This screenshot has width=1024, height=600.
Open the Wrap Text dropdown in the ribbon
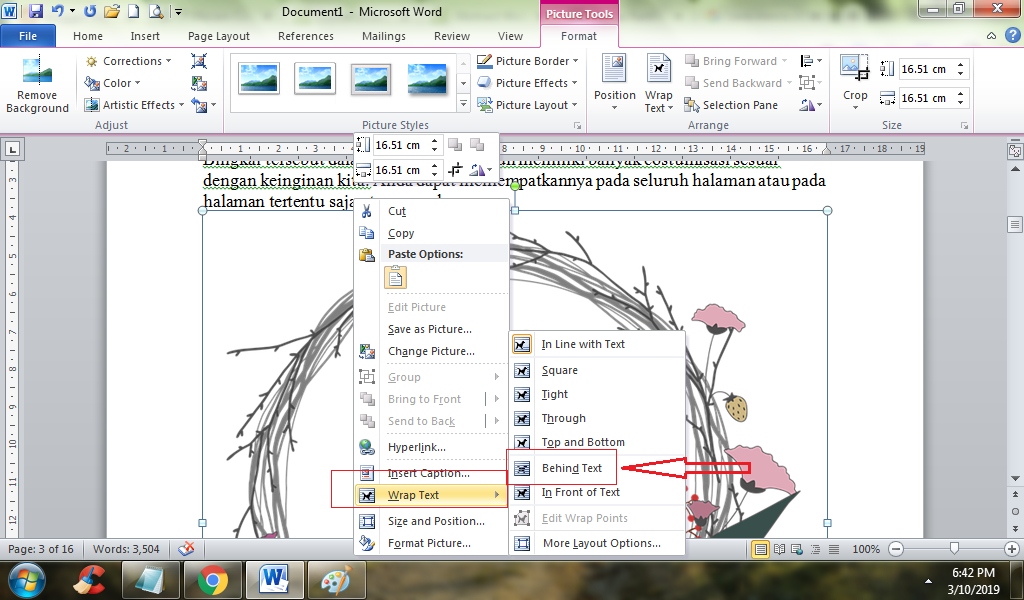click(658, 84)
